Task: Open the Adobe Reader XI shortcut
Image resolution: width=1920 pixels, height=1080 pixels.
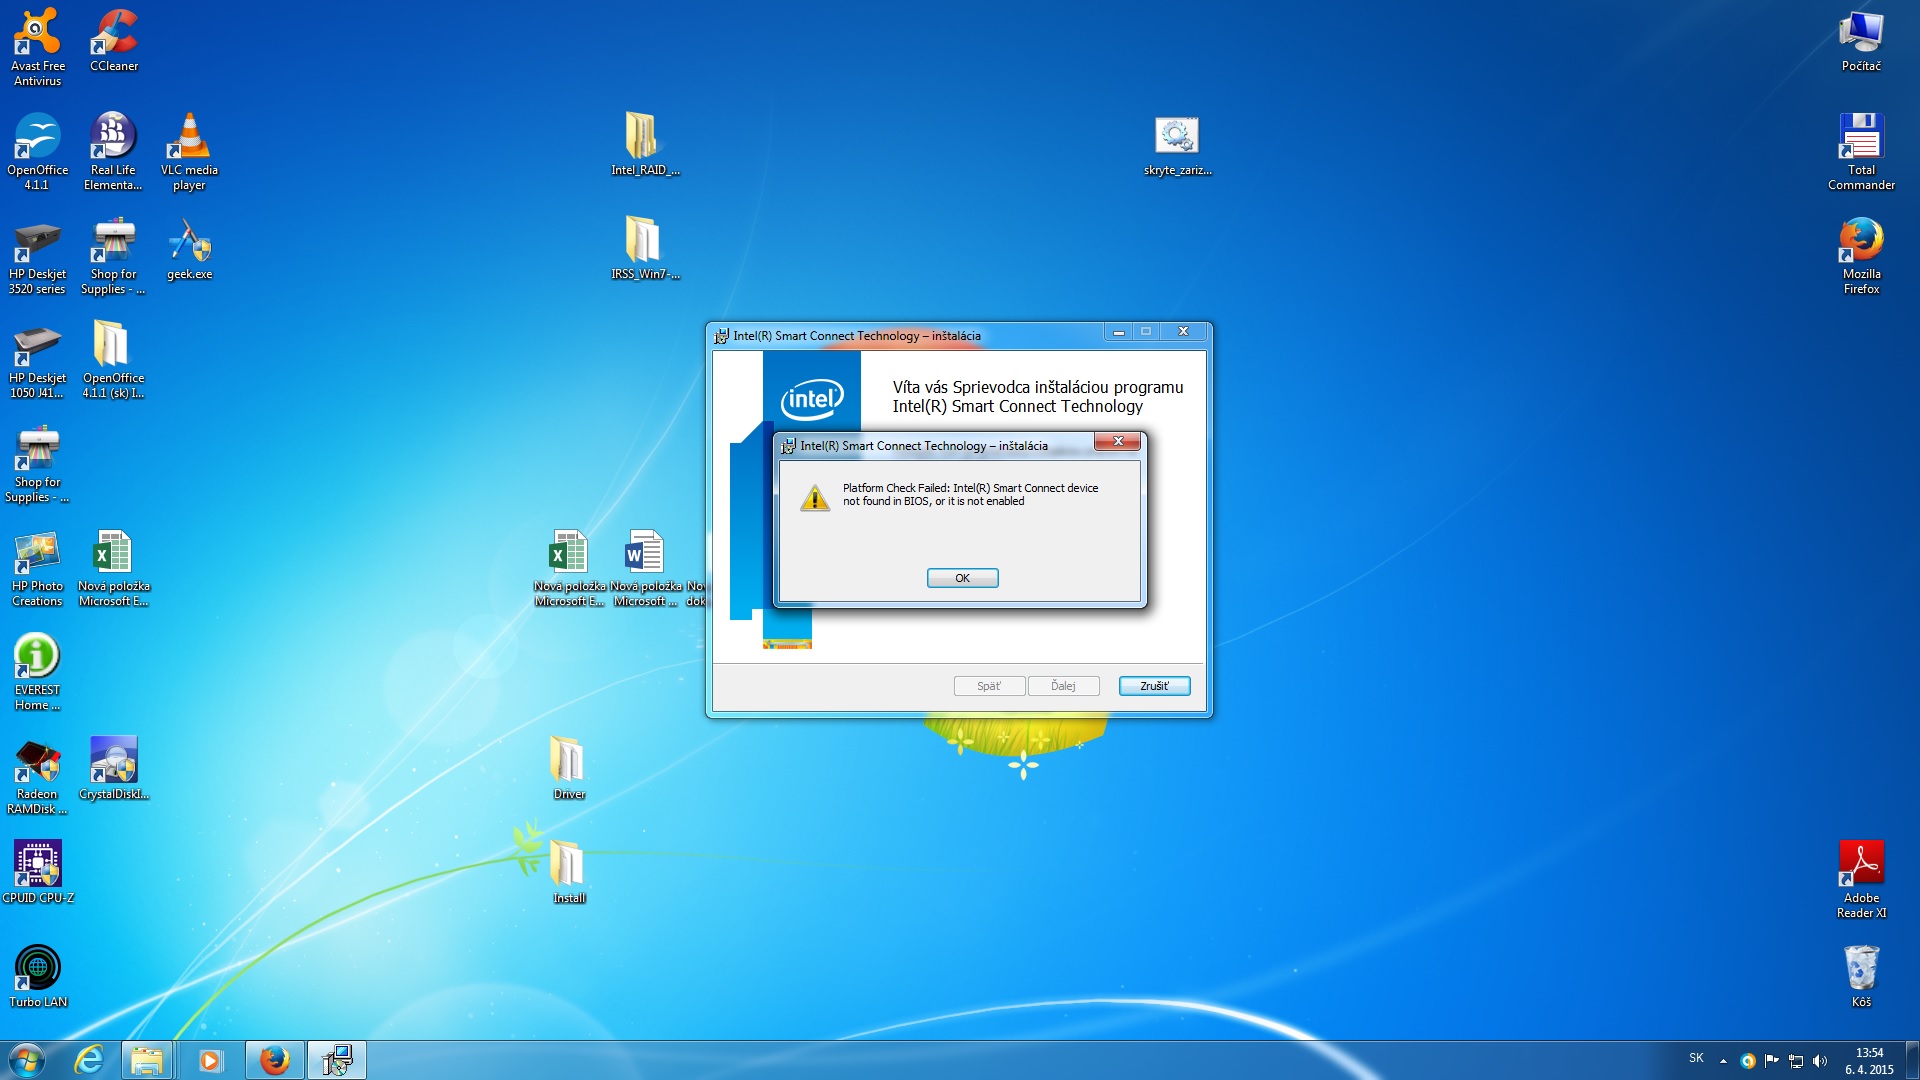Action: click(x=1861, y=865)
